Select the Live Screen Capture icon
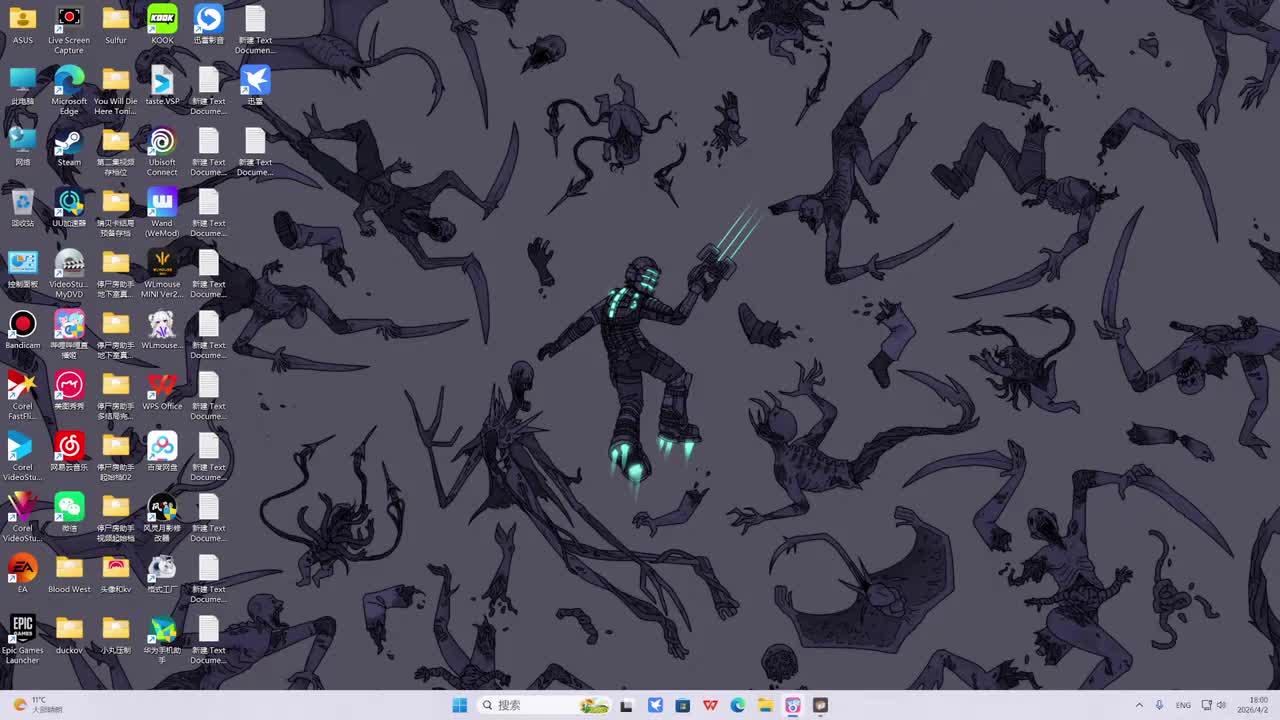The width and height of the screenshot is (1280, 720). click(69, 30)
